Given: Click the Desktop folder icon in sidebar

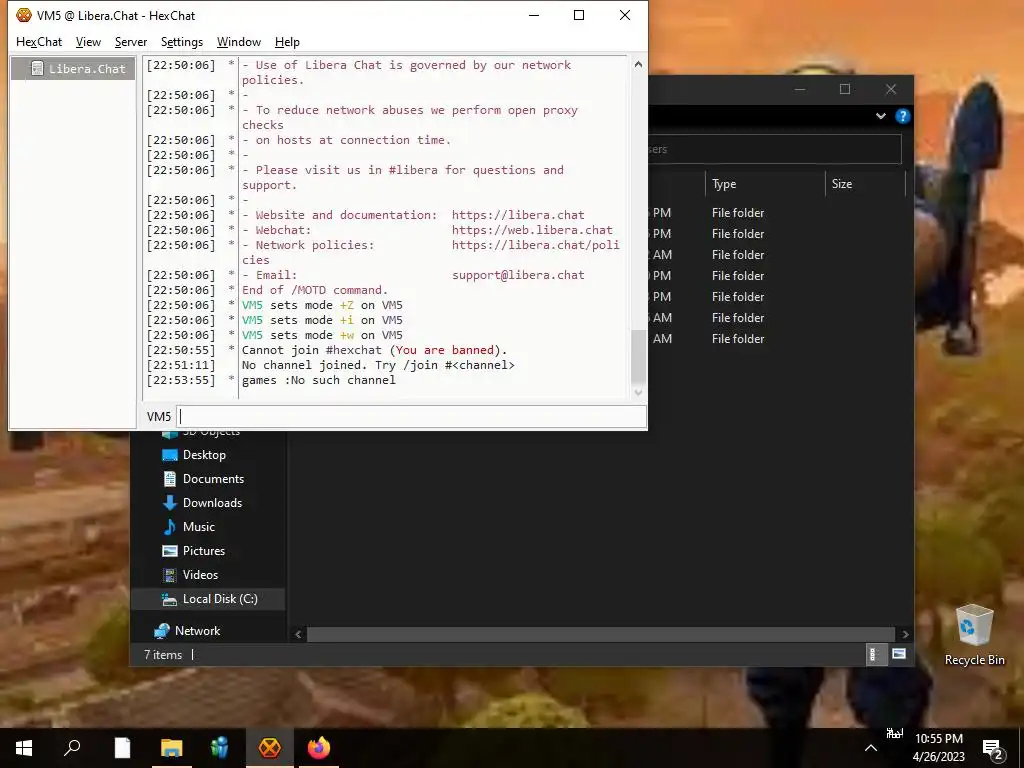Looking at the screenshot, I should [170, 455].
